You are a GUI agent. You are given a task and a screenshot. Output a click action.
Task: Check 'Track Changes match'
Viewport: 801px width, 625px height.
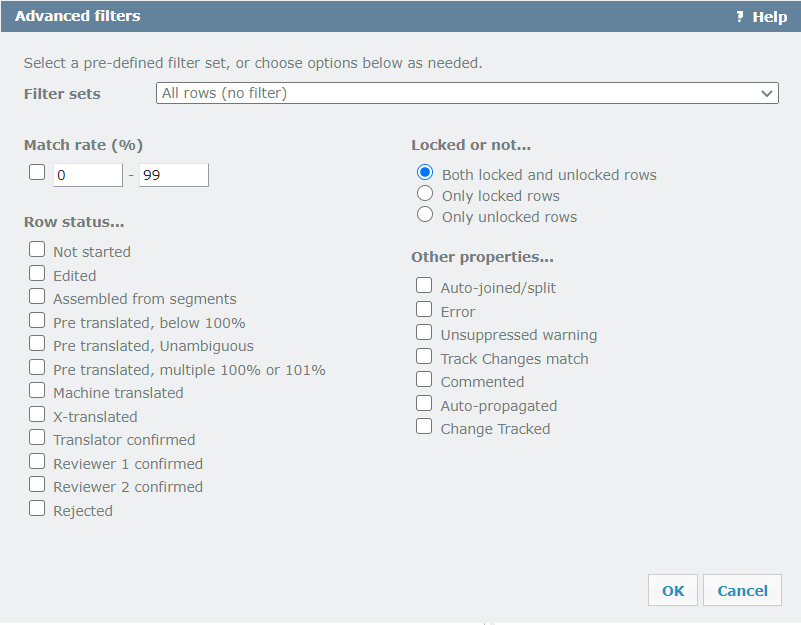pyautogui.click(x=424, y=355)
